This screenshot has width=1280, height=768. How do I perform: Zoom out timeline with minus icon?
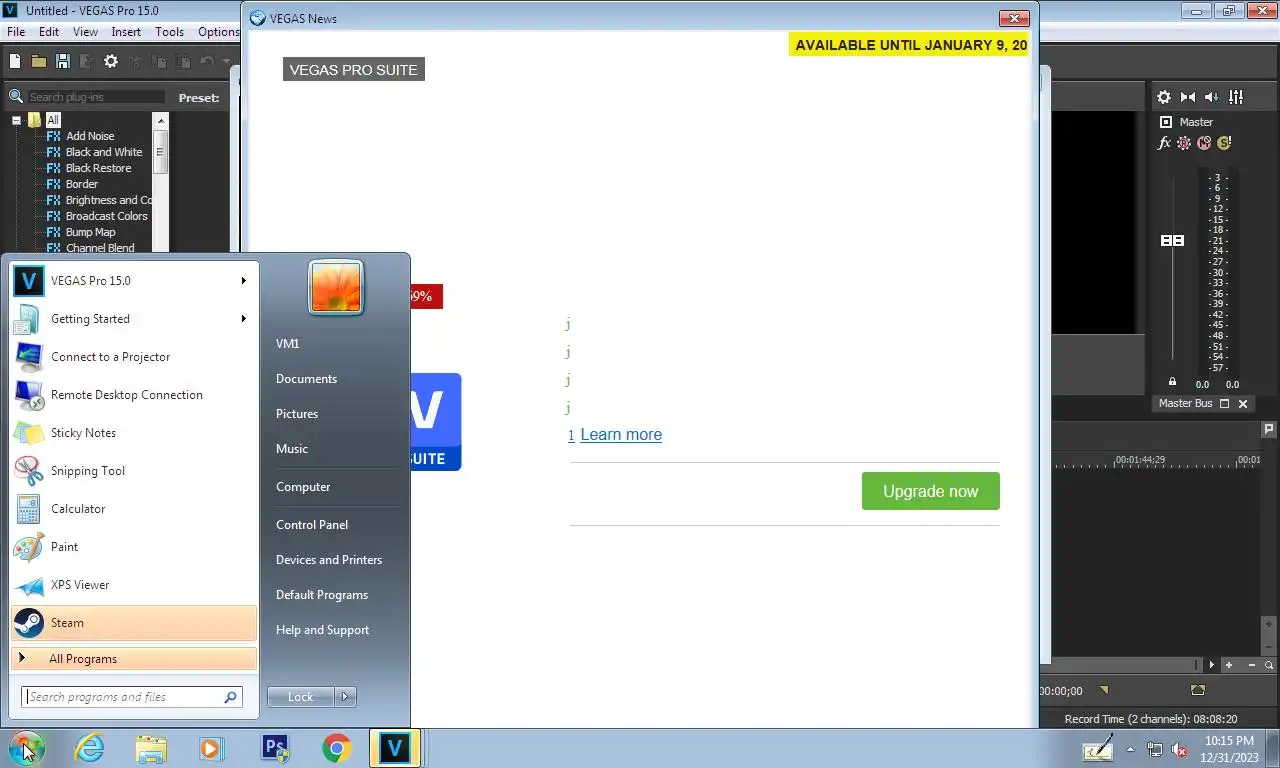(x=1253, y=665)
